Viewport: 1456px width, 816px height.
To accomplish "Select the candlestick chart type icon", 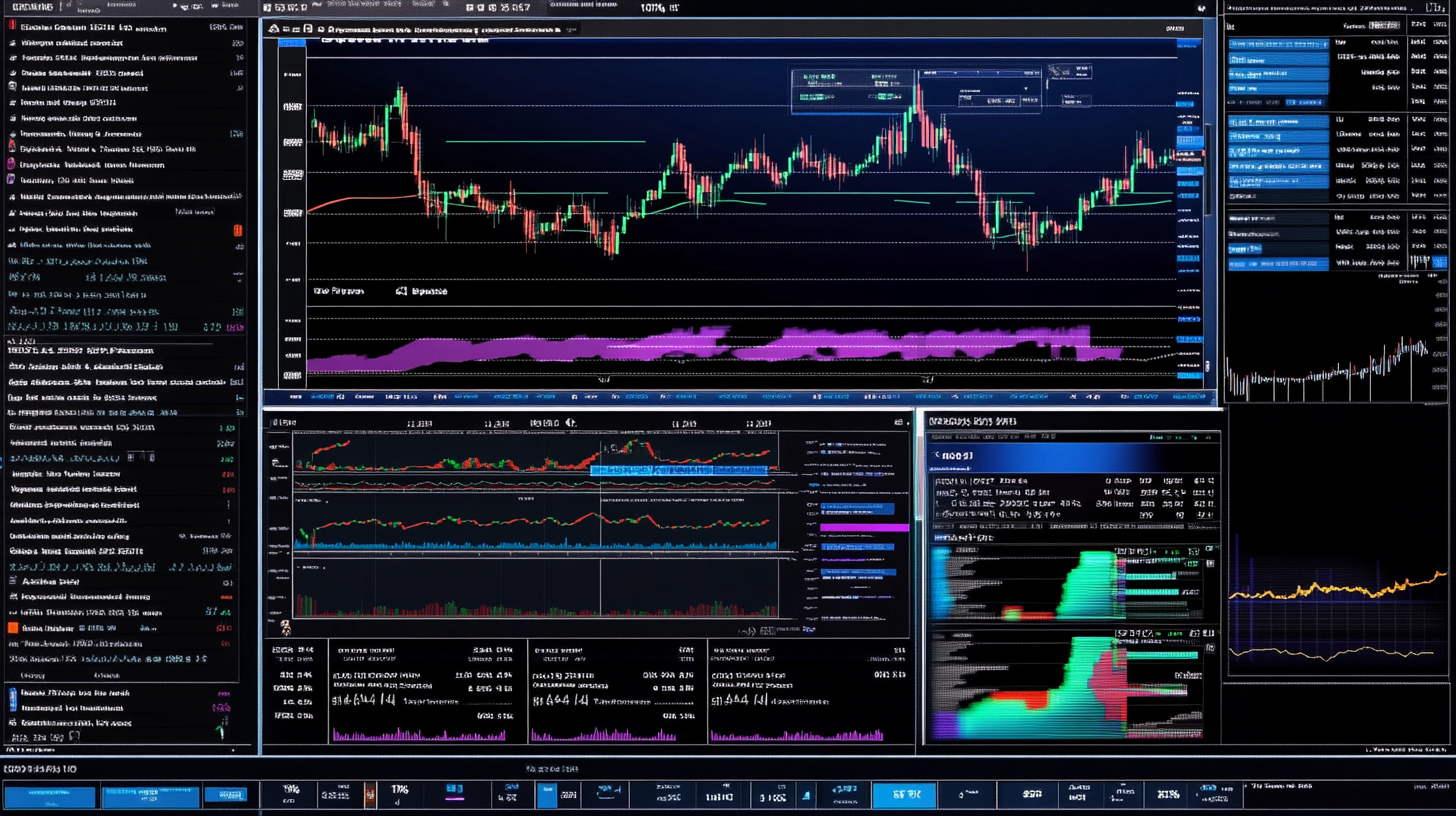I will tap(275, 30).
